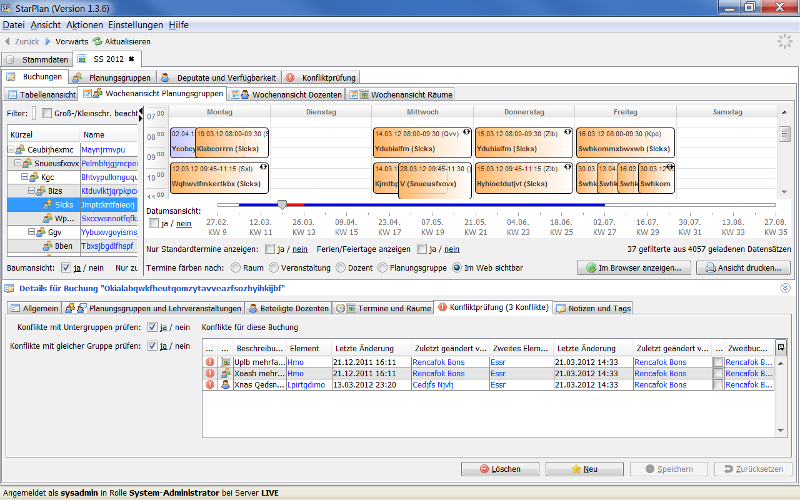
Task: Collapse the Snueusfxovx tree node
Action: click(17, 163)
